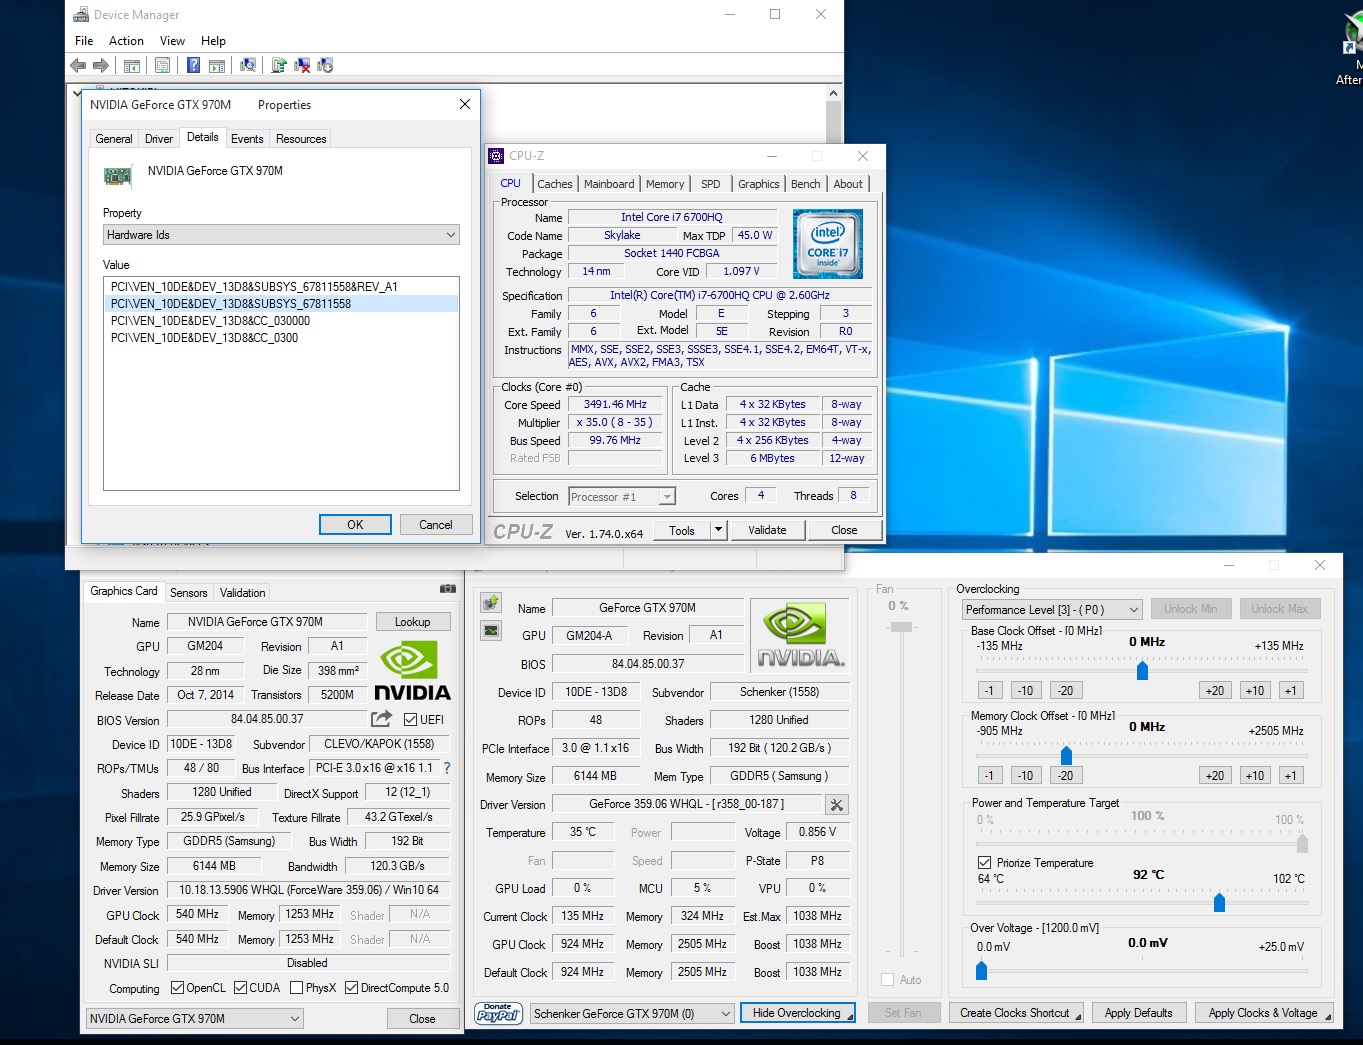This screenshot has height=1045, width=1363.
Task: Open driver profile settings wrench icon
Action: point(837,804)
